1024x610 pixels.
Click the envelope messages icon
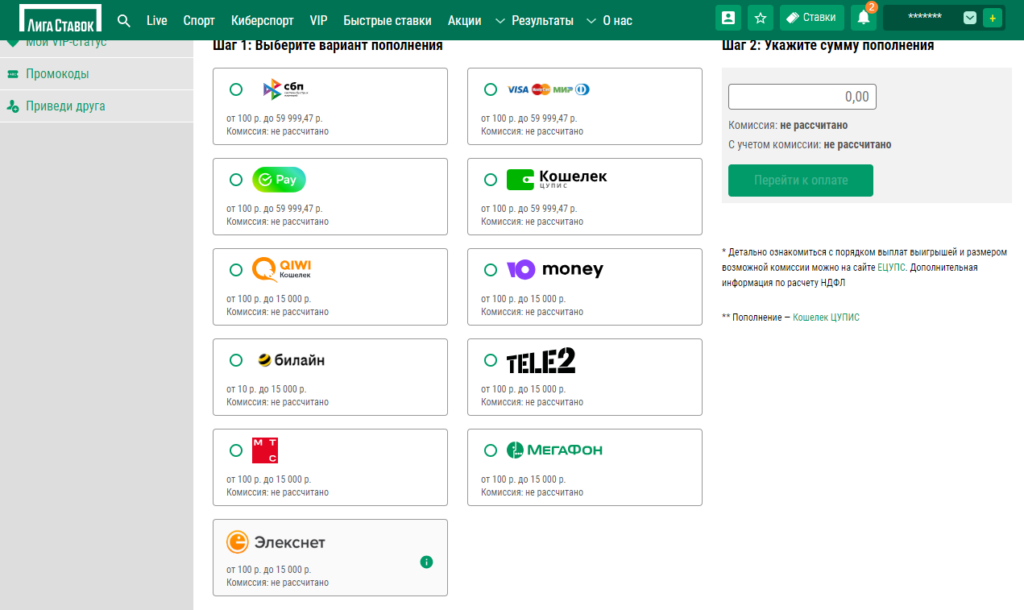coord(970,18)
